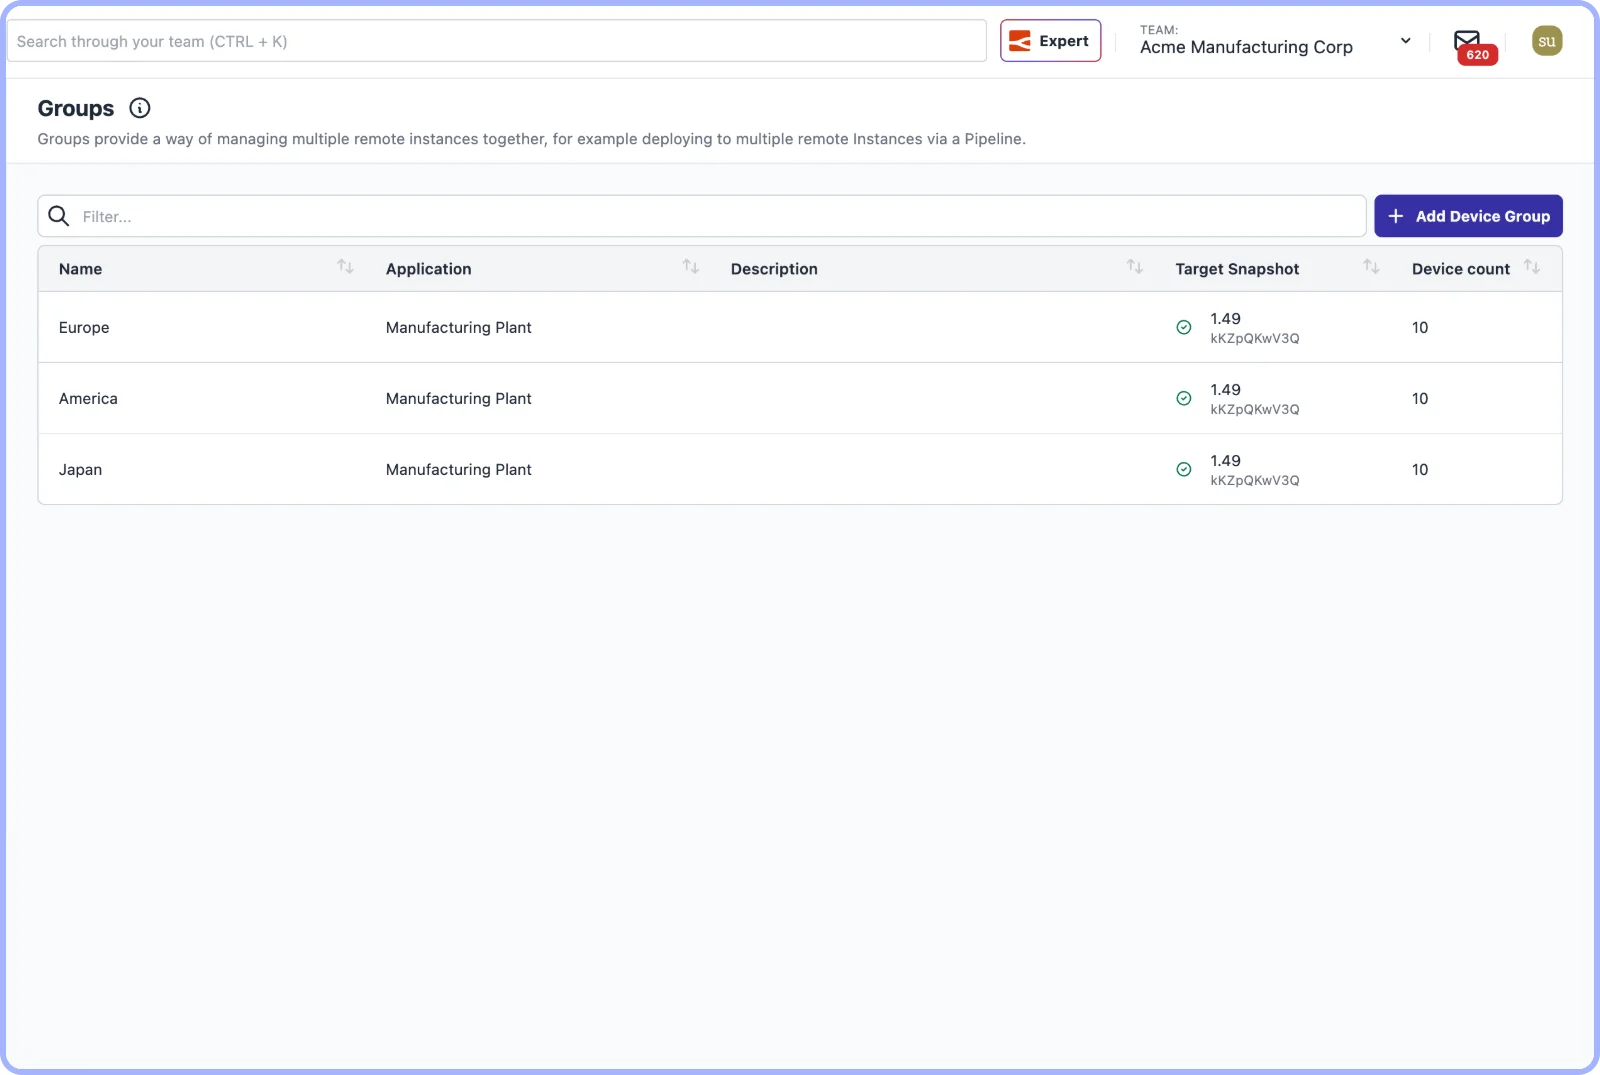Sort by Target Snapshot column arrows

1372,267
